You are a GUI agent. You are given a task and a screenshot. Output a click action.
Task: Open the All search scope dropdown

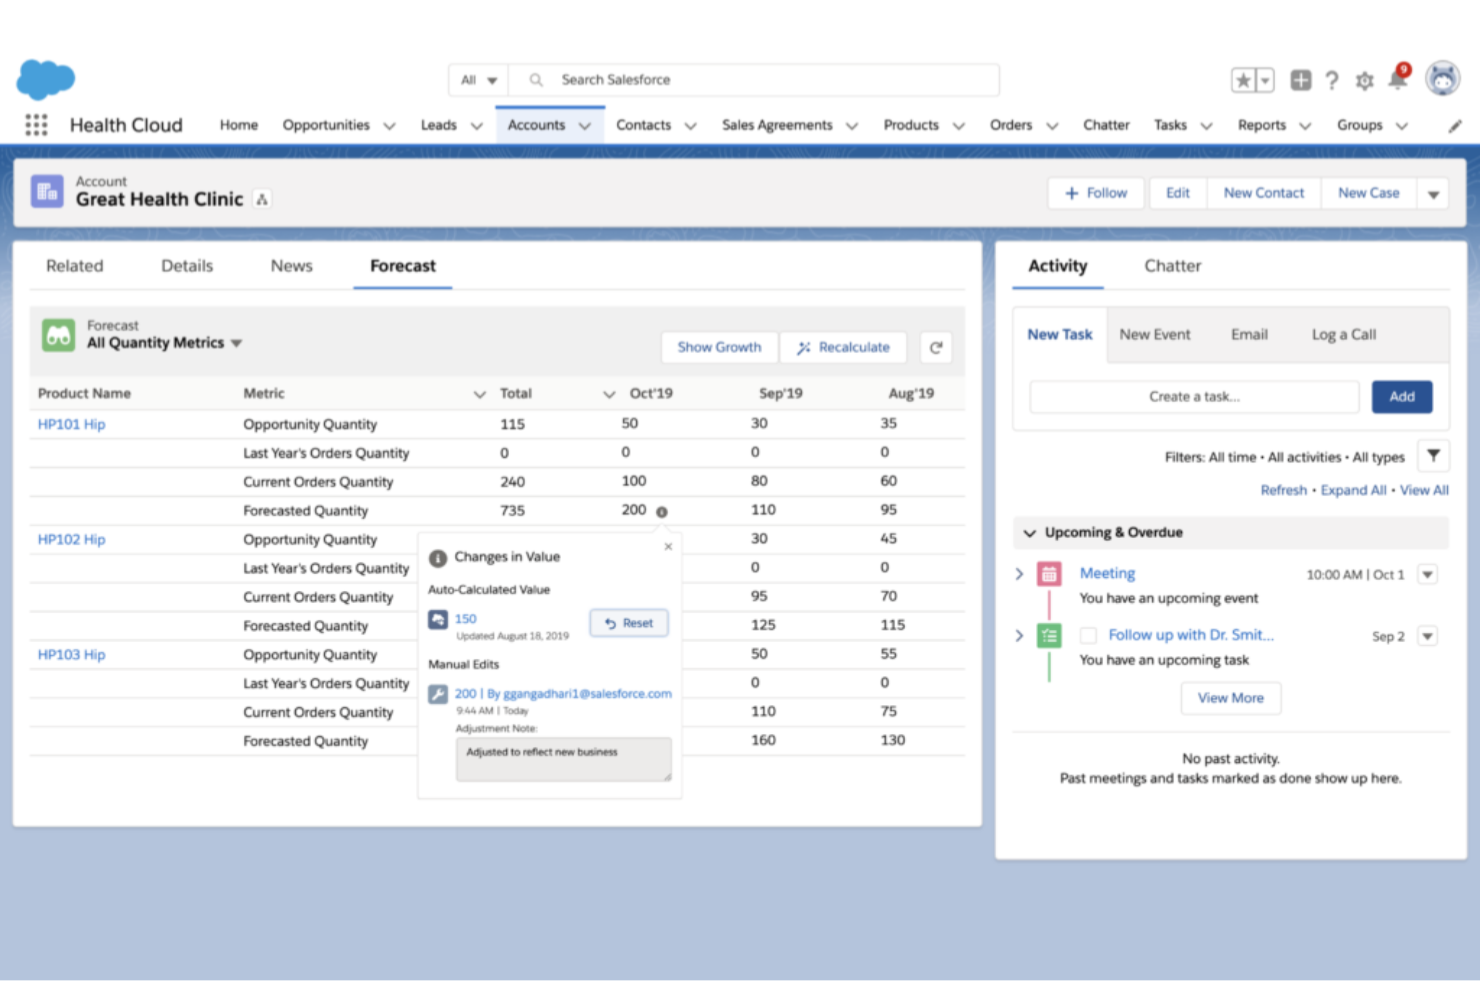pos(478,80)
